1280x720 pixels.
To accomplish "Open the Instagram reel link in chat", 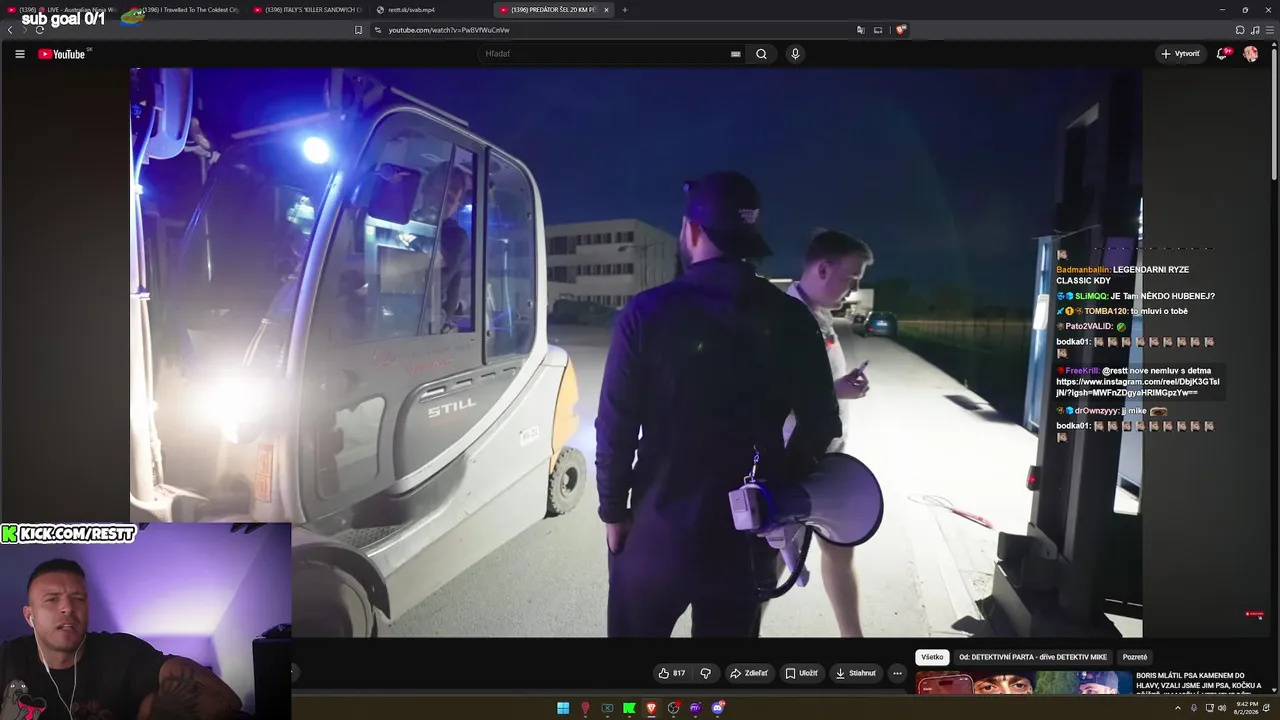I will click(x=1138, y=387).
